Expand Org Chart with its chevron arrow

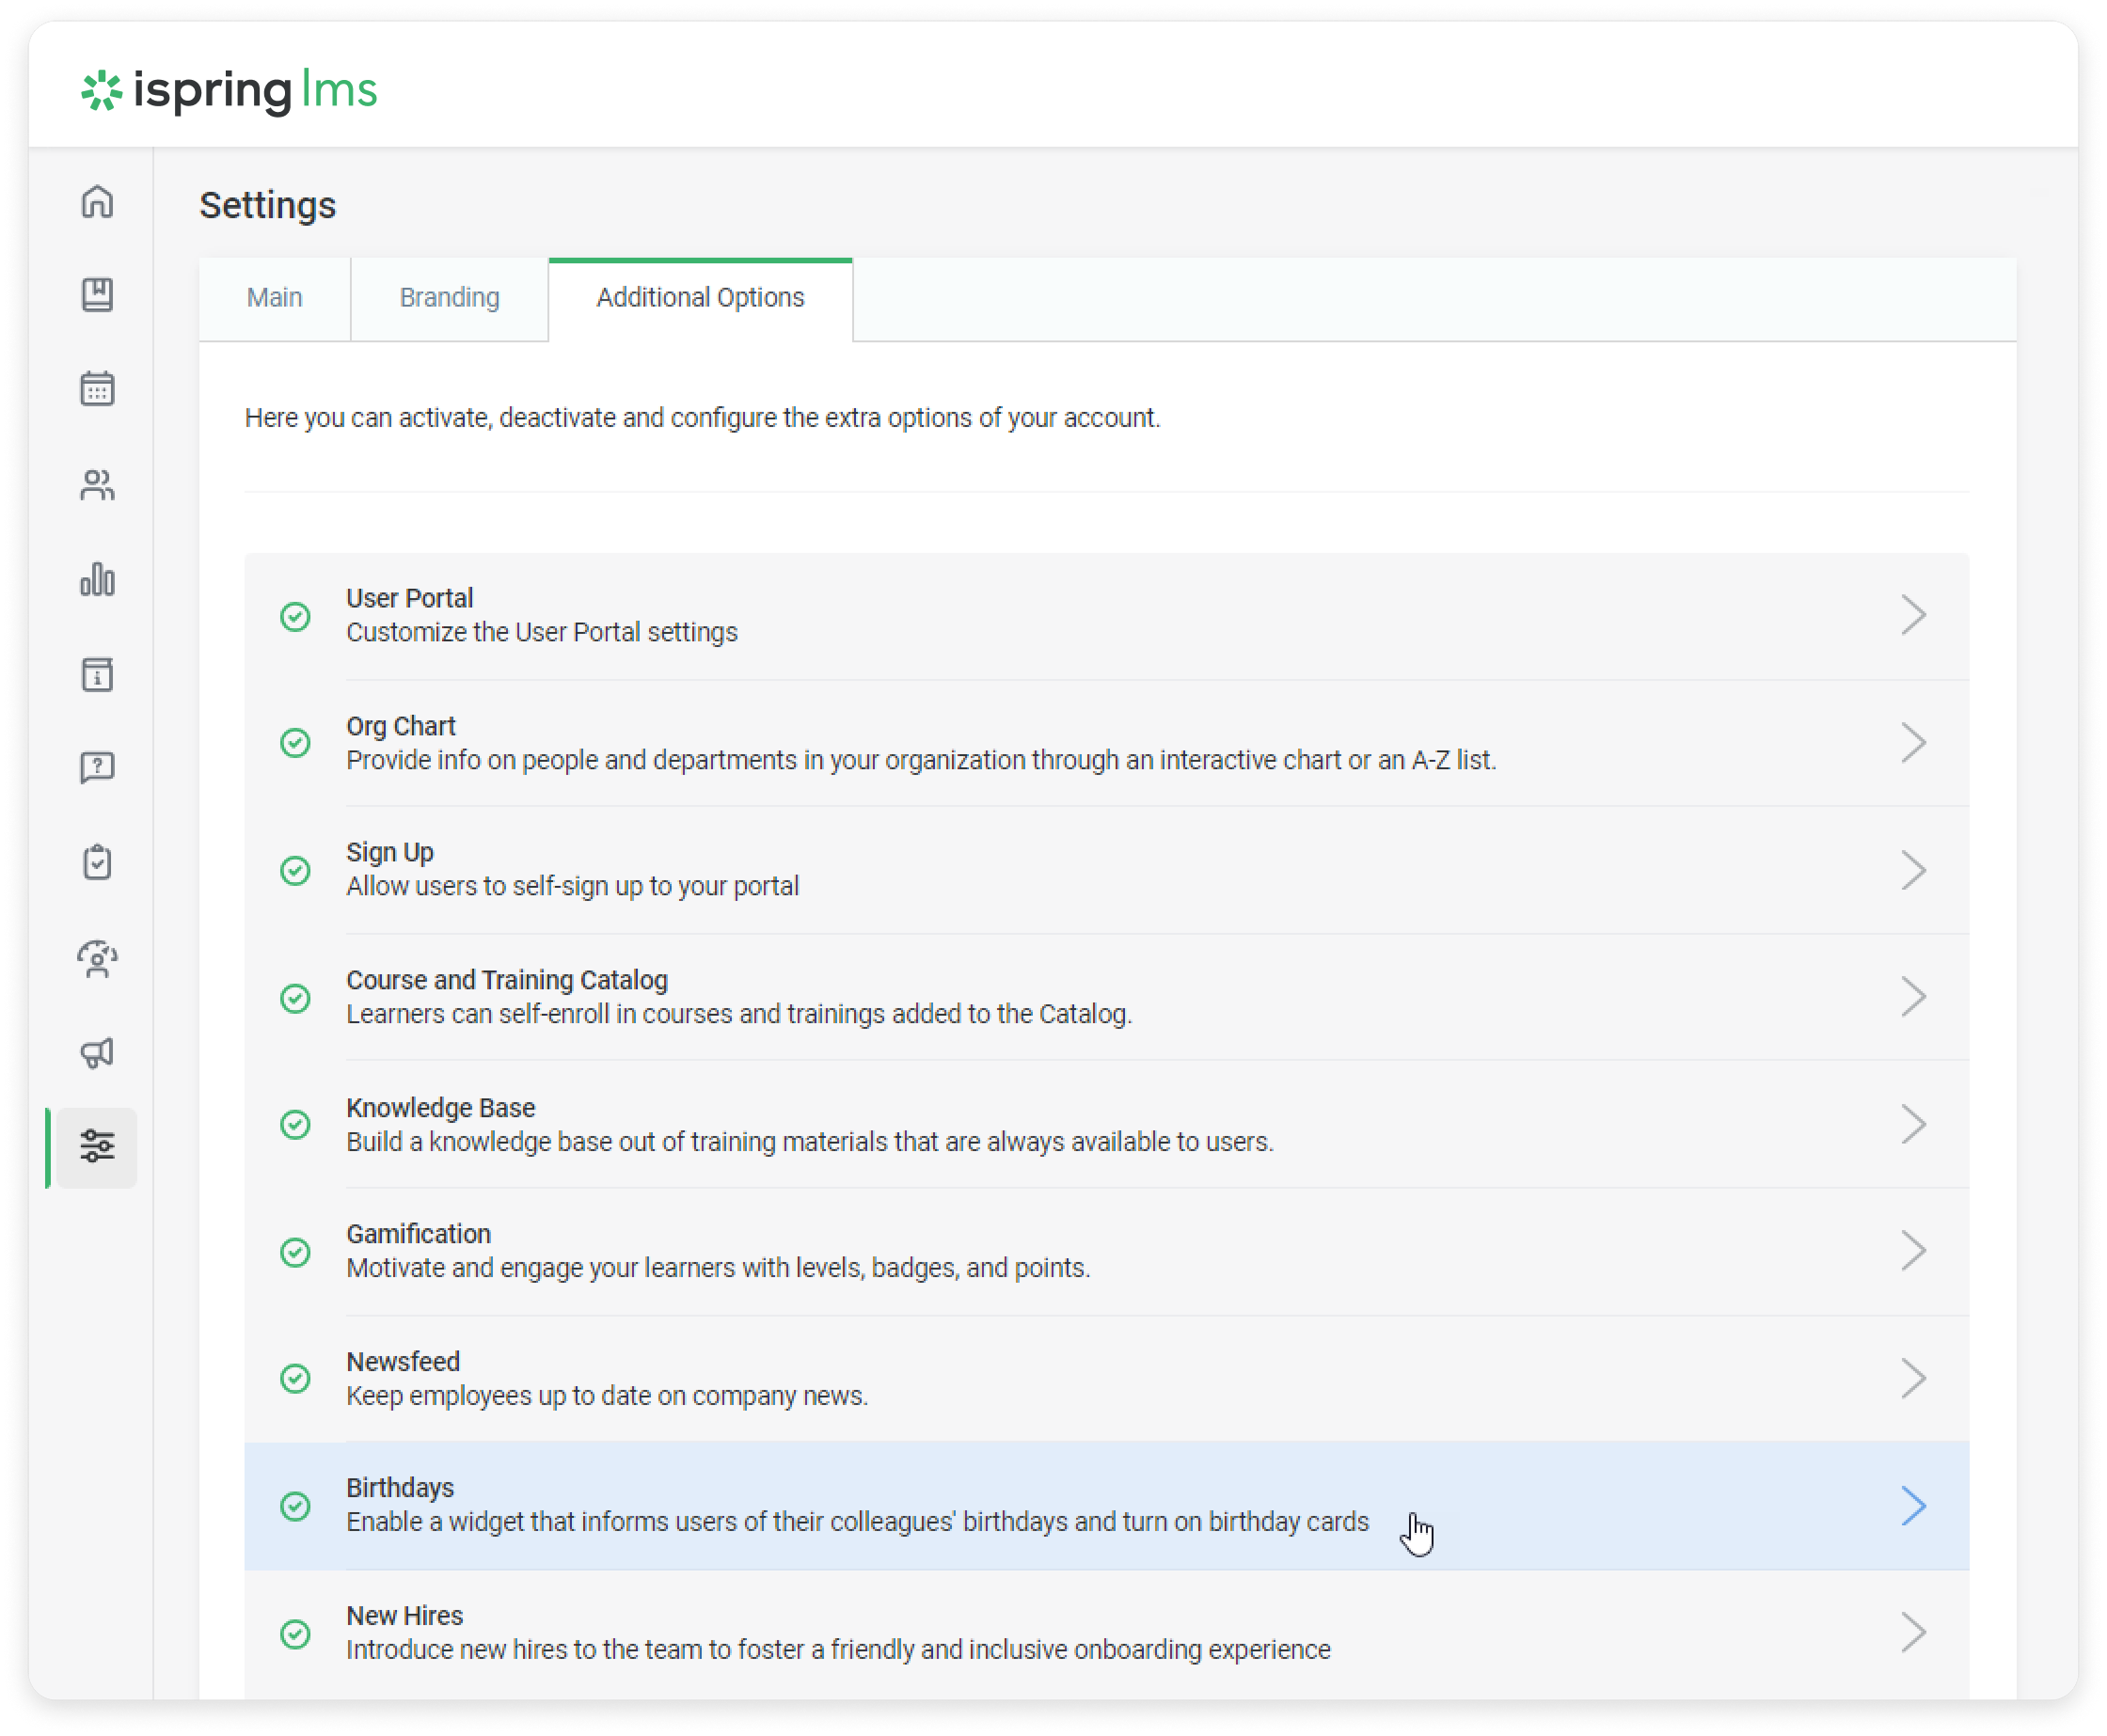pyautogui.click(x=1912, y=743)
